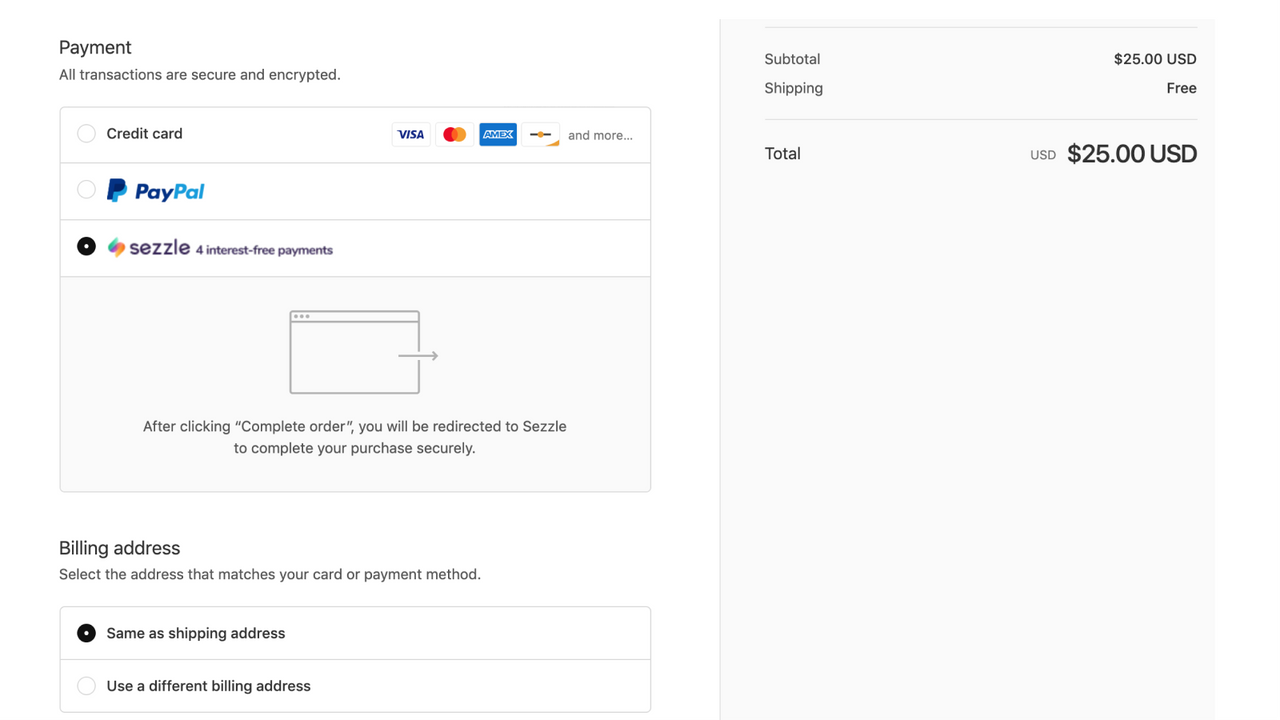Select the Sezzle payment radio button
This screenshot has height=720, width=1280.
(86, 246)
